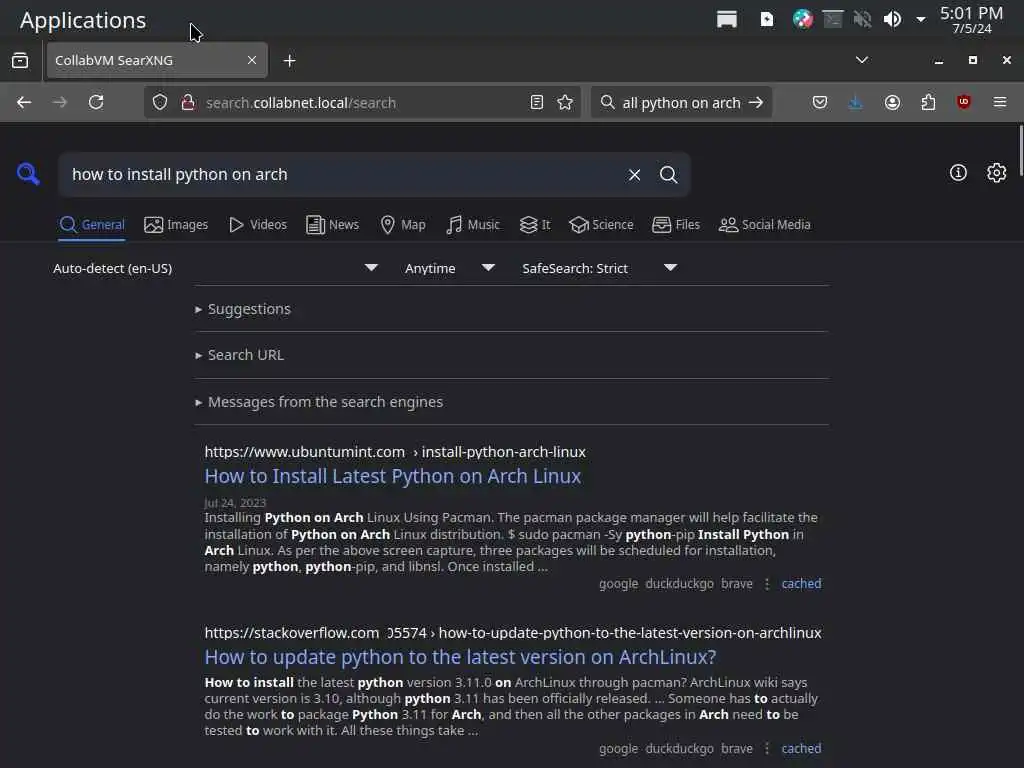Reload the current page
Viewport: 1024px width, 768px height.
[96, 103]
